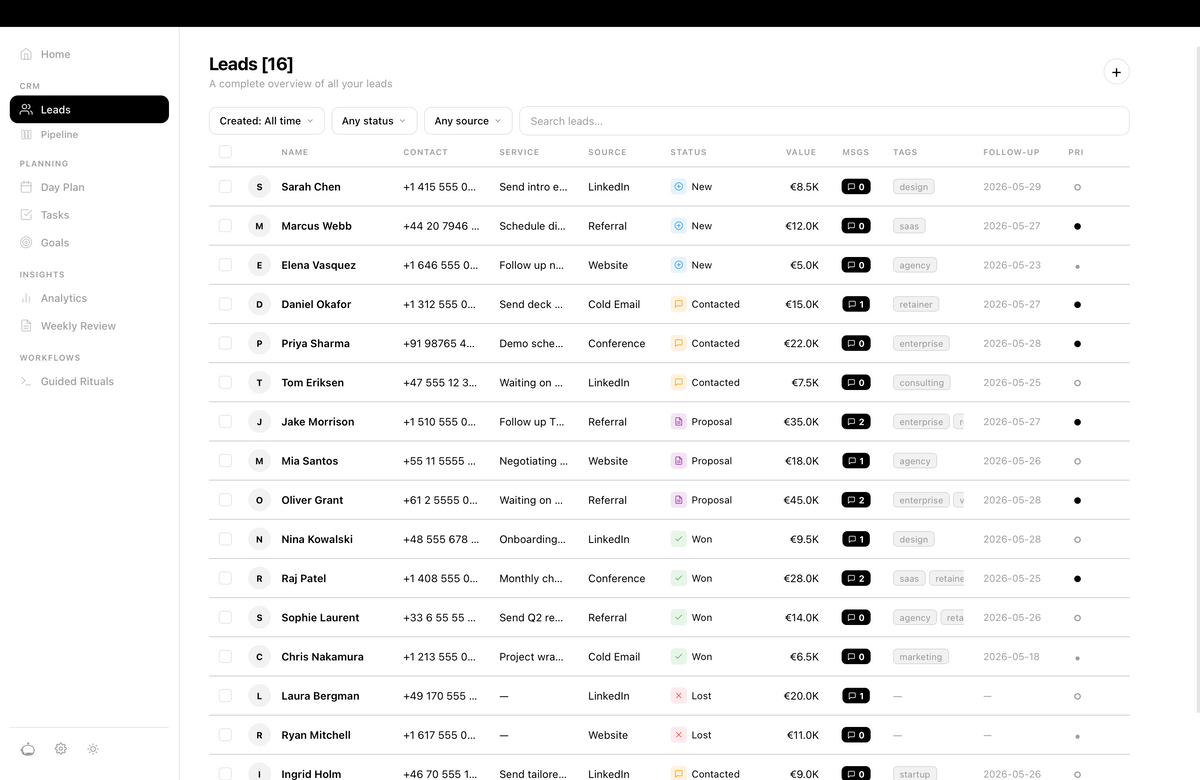Click the Weekly Review document icon

(27, 326)
